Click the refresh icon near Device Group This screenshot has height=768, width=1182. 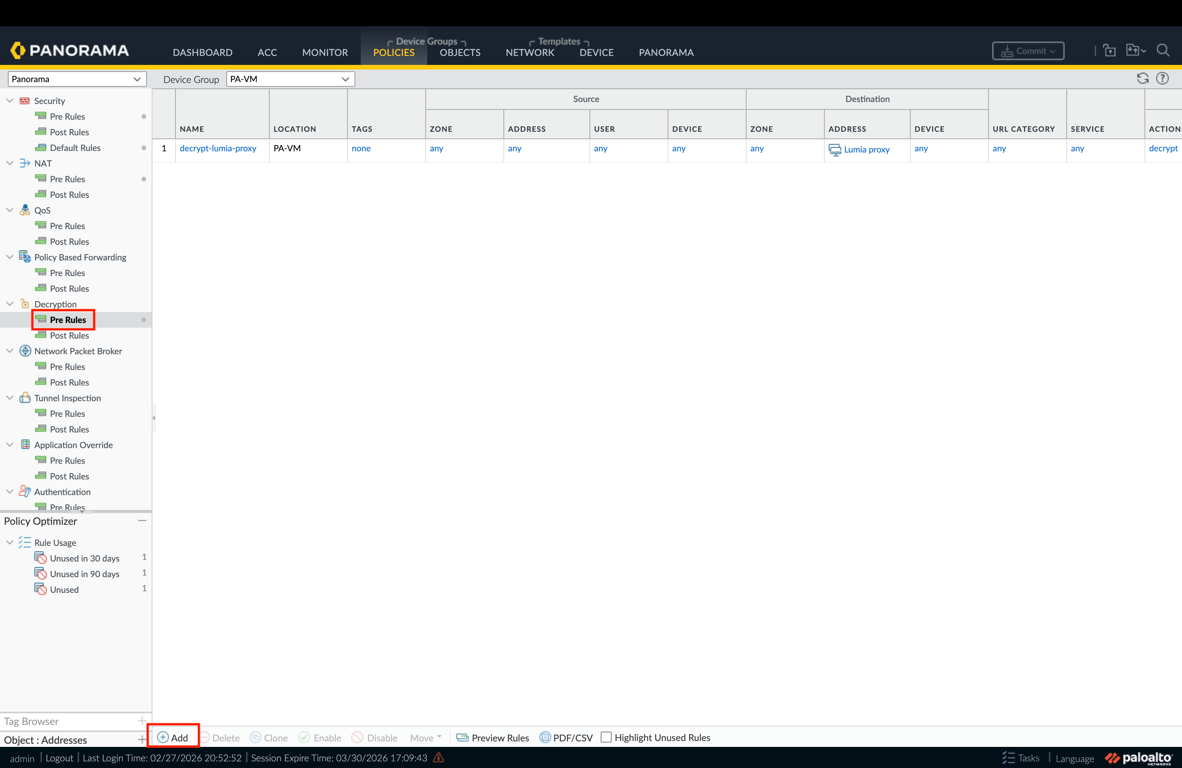(1143, 78)
